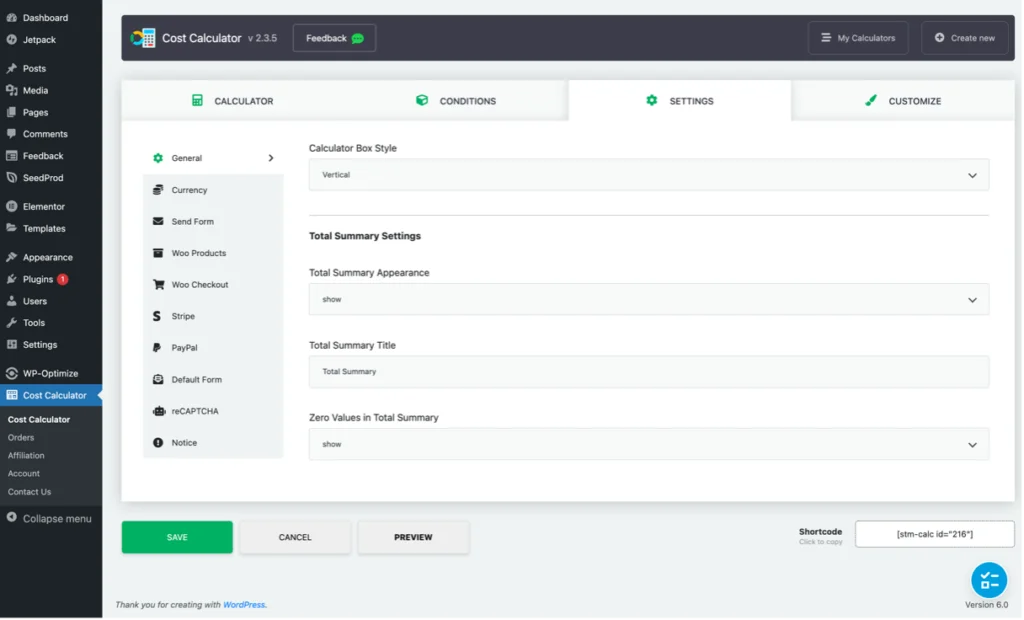Viewport: 1024px width, 620px height.
Task: Click the Media icon
Action: click(x=12, y=91)
